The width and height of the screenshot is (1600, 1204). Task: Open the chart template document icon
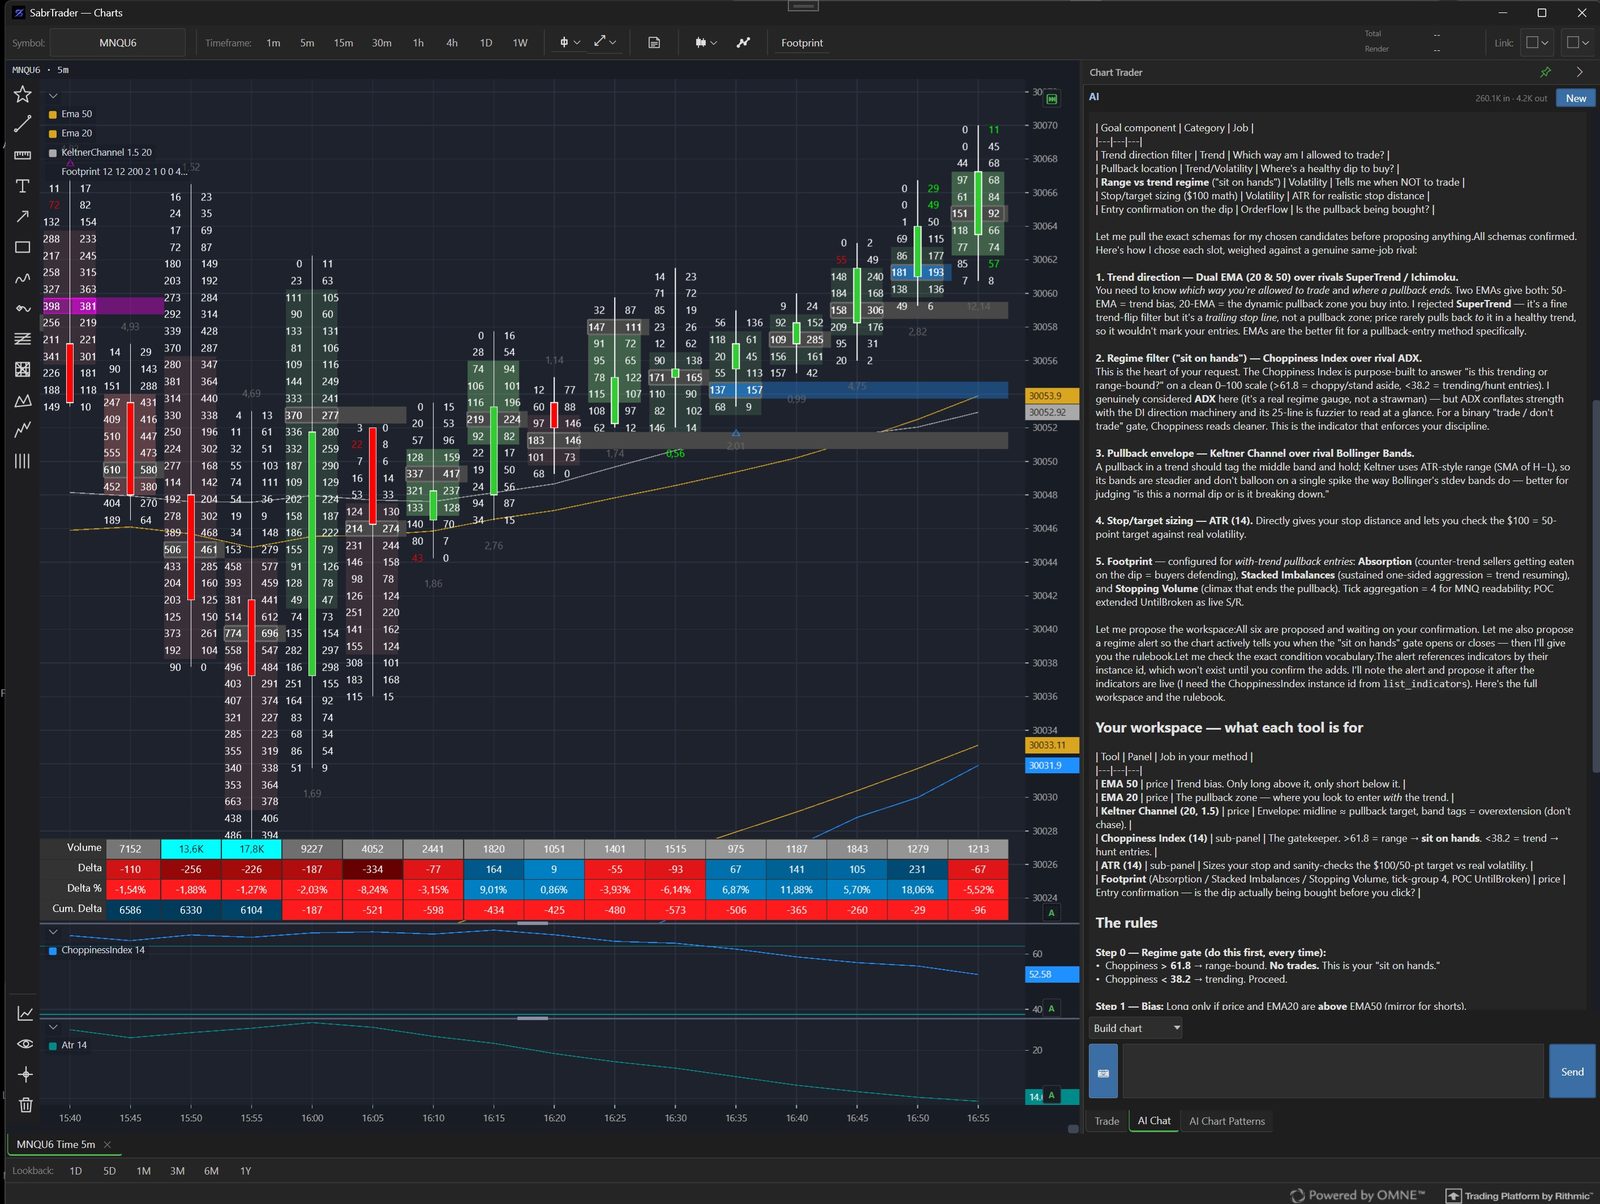[x=654, y=43]
